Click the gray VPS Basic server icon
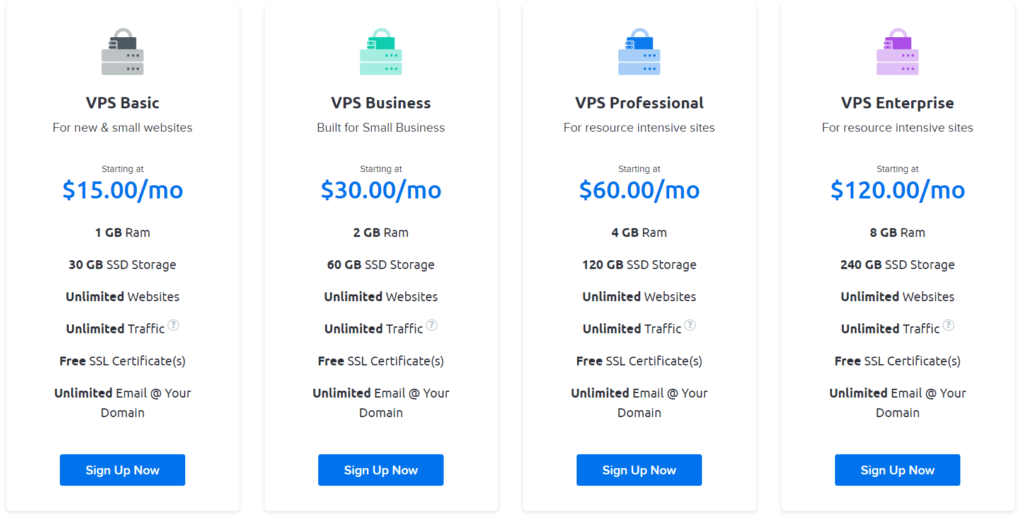 click(x=122, y=52)
